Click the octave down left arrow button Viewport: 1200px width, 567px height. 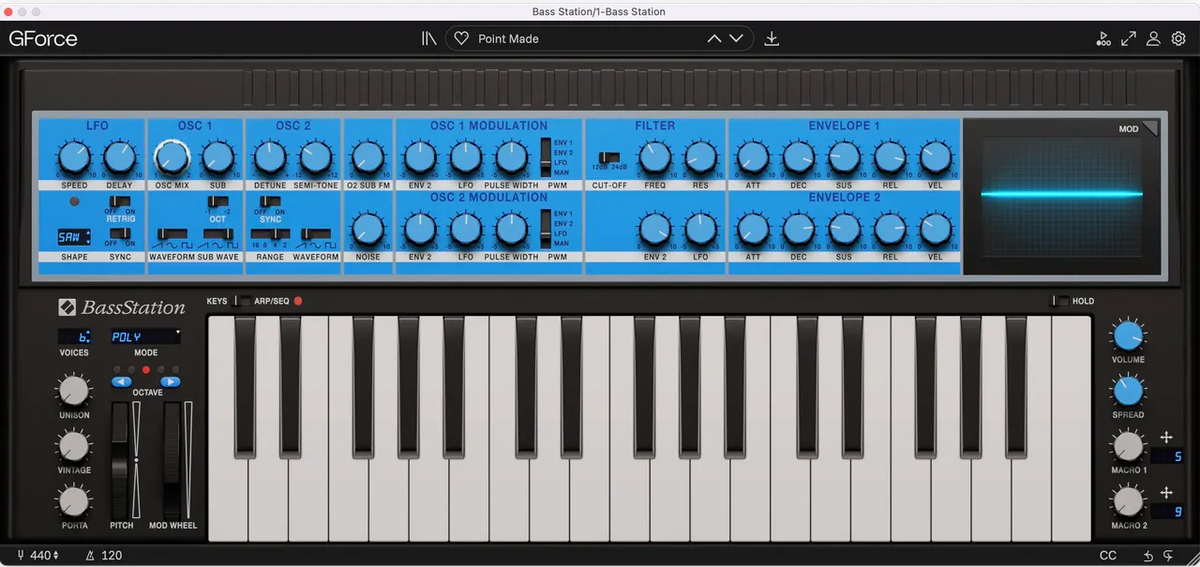(121, 382)
